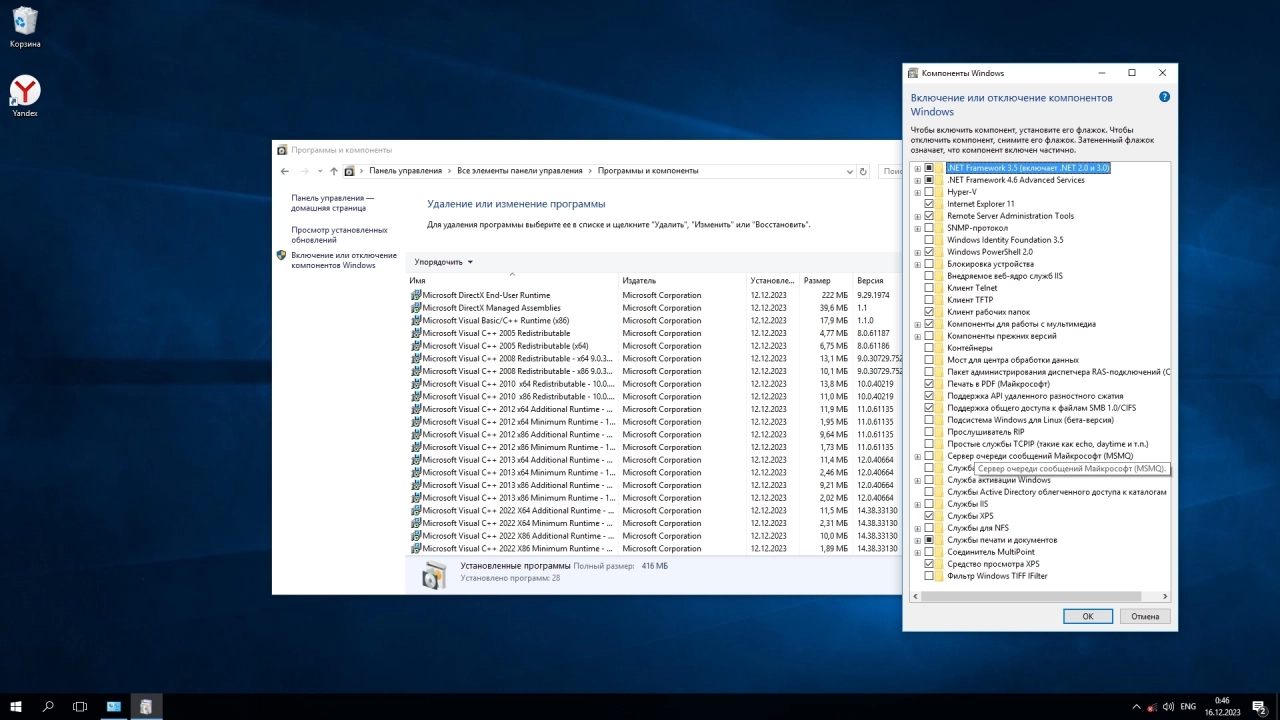The image size is (1280, 720).
Task: Click the Панель управления breadcrumb
Action: [x=405, y=171]
